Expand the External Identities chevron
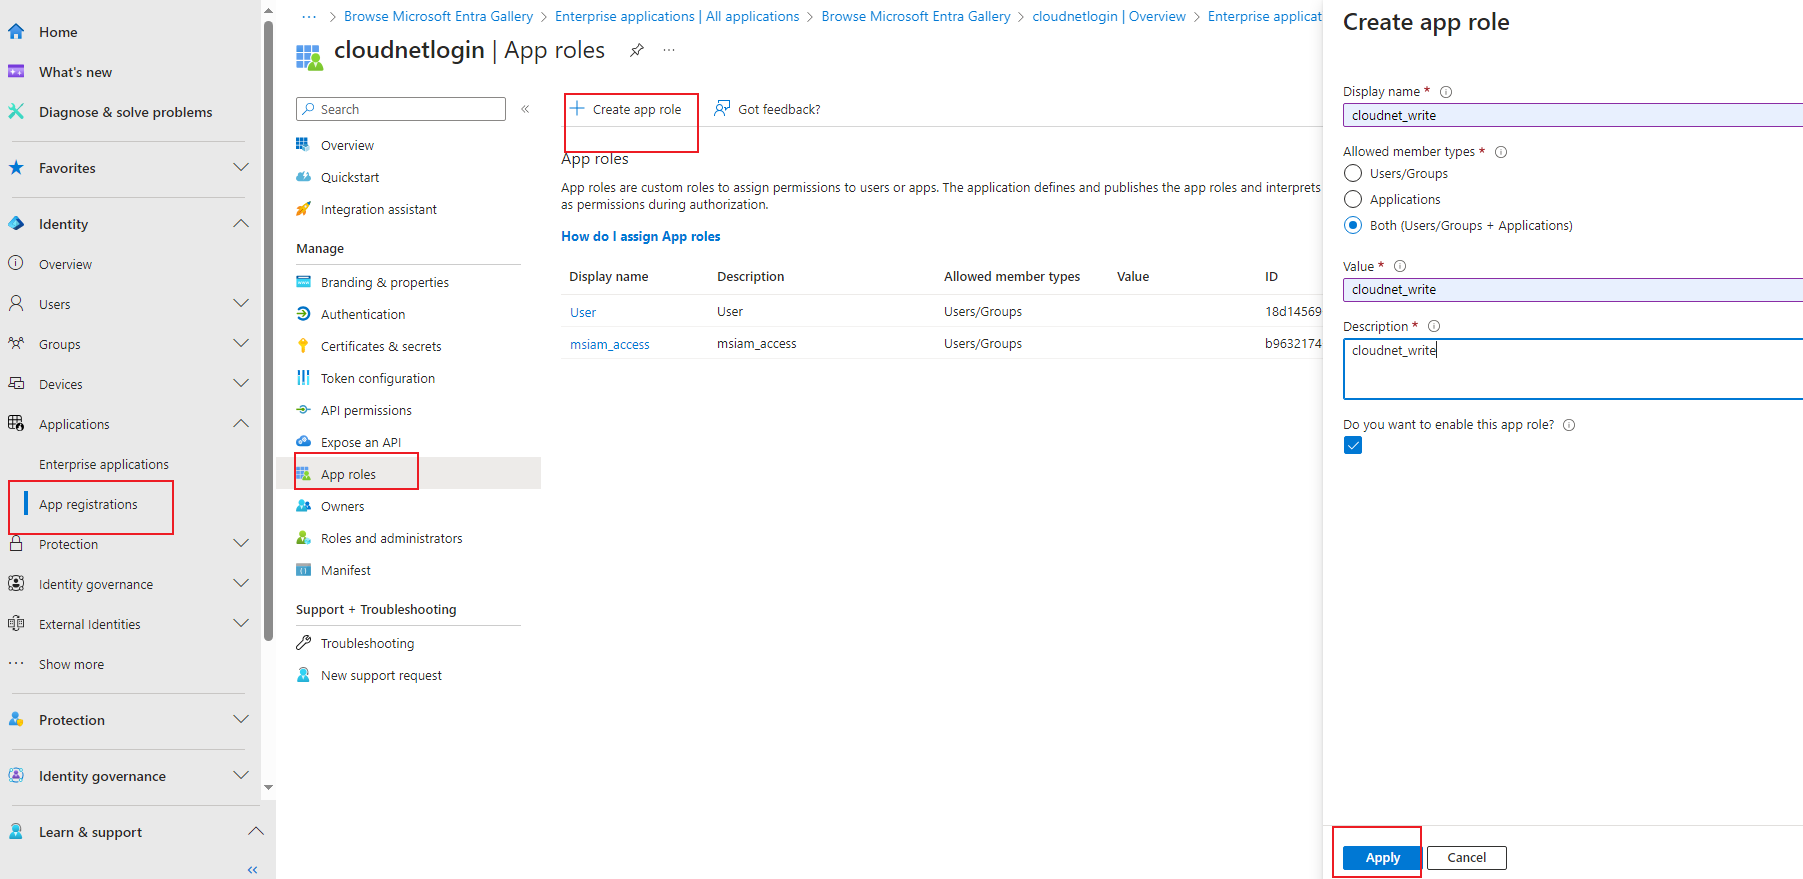Screen dimensions: 1803x879 (x=240, y=623)
